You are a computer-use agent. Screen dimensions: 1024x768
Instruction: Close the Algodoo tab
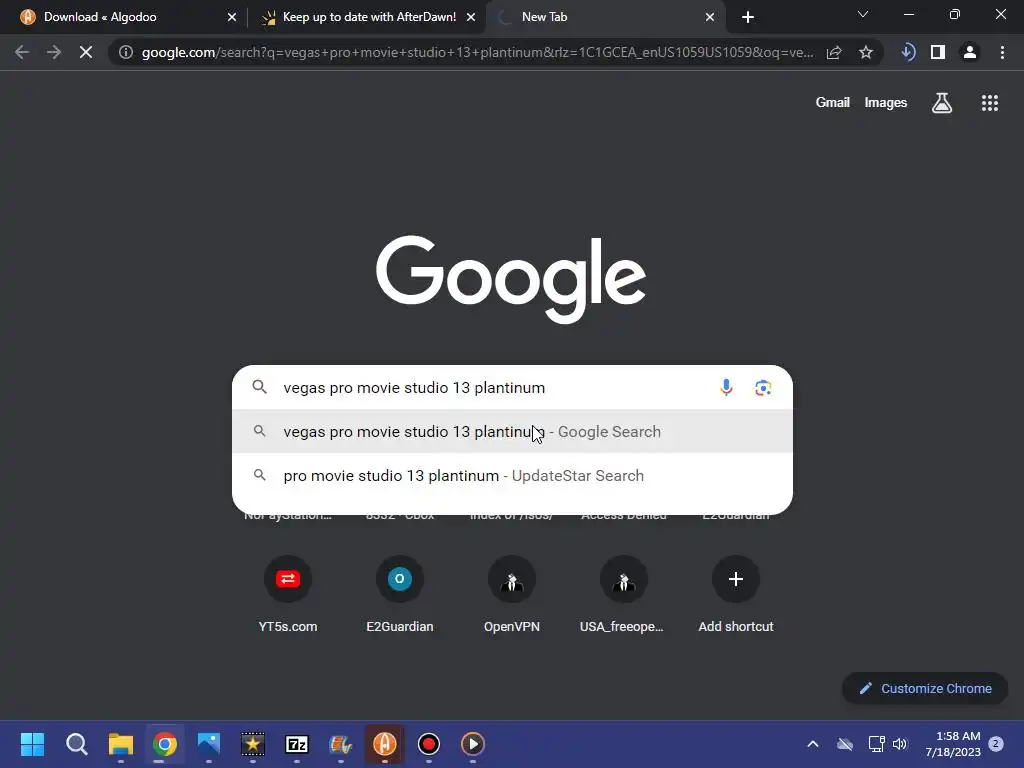232,18
